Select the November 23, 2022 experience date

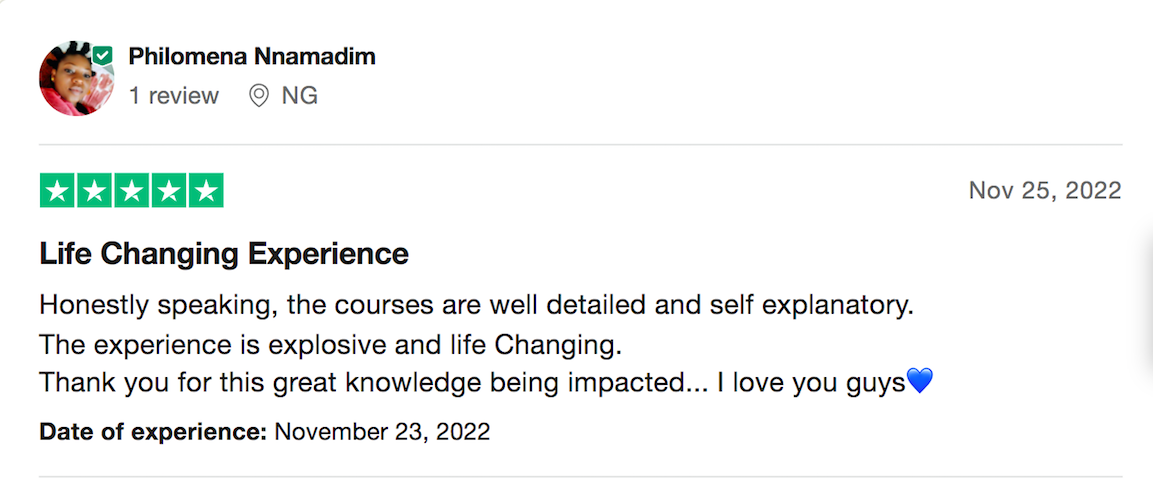coord(382,431)
